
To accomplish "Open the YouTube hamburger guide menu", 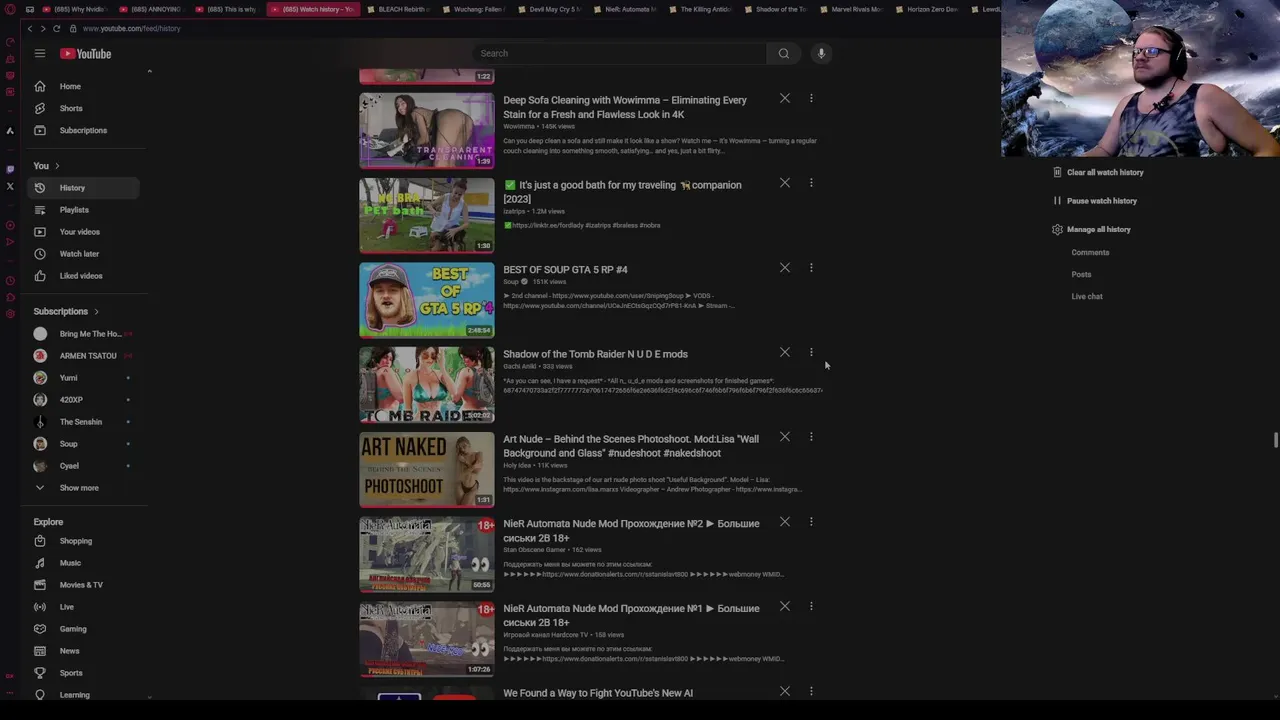I will [x=39, y=53].
